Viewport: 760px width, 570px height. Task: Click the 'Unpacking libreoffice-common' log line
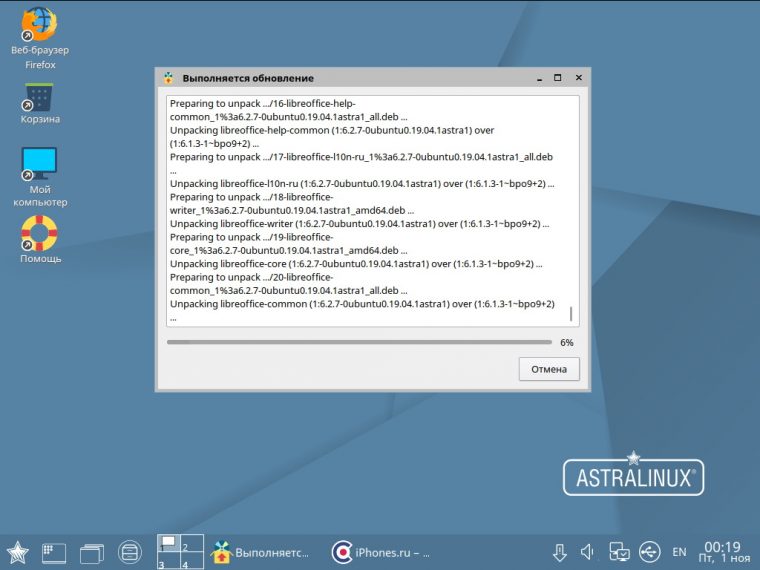coord(362,311)
